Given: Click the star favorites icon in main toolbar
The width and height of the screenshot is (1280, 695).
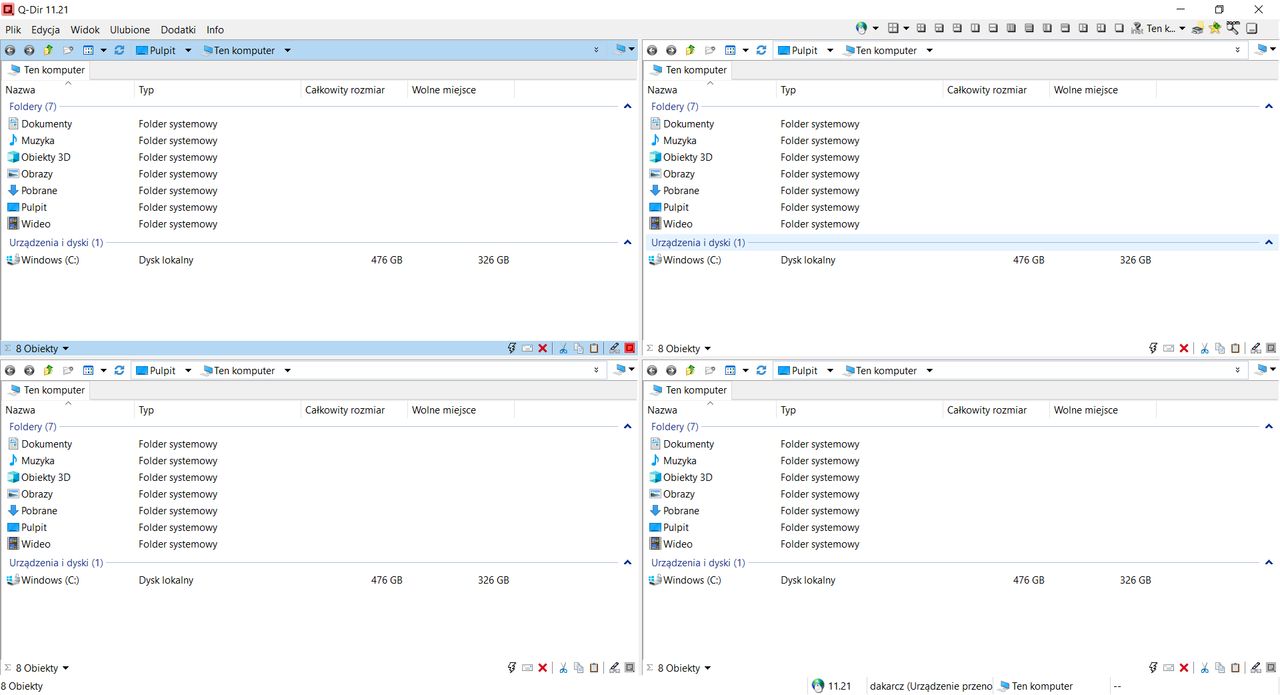Looking at the screenshot, I should 1215,29.
